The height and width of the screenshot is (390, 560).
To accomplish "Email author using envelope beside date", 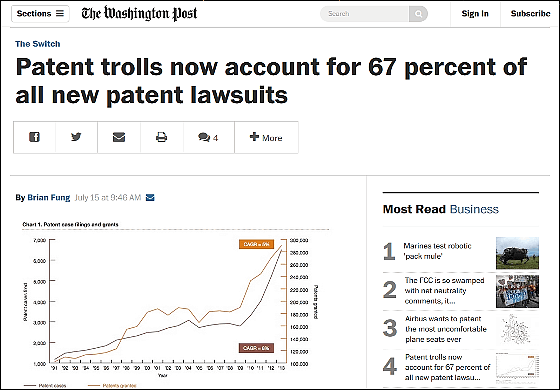I will [x=150, y=198].
